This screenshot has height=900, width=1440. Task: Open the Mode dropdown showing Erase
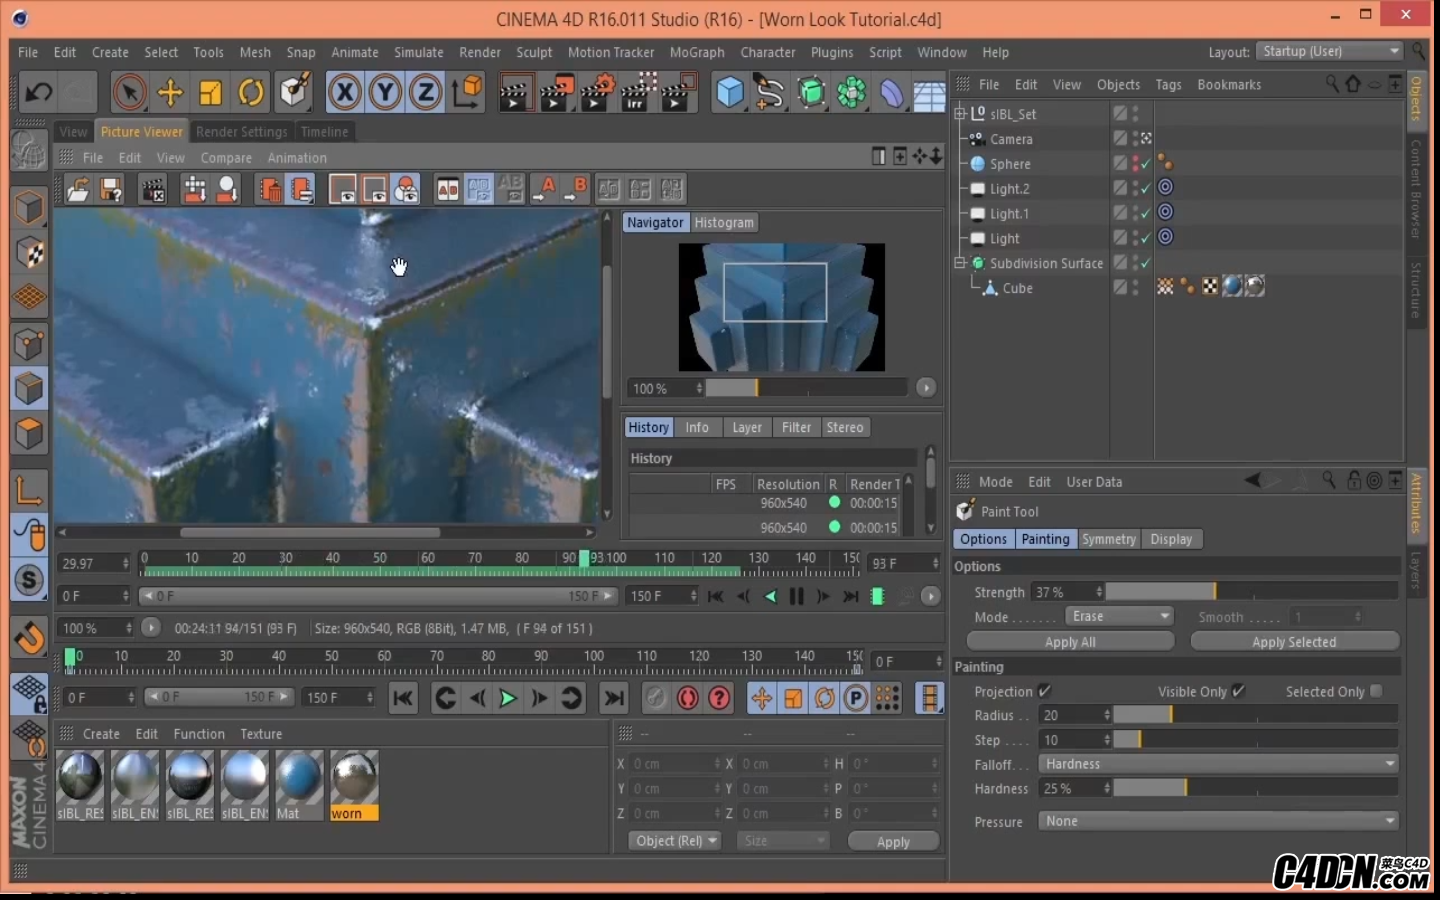pos(1118,616)
